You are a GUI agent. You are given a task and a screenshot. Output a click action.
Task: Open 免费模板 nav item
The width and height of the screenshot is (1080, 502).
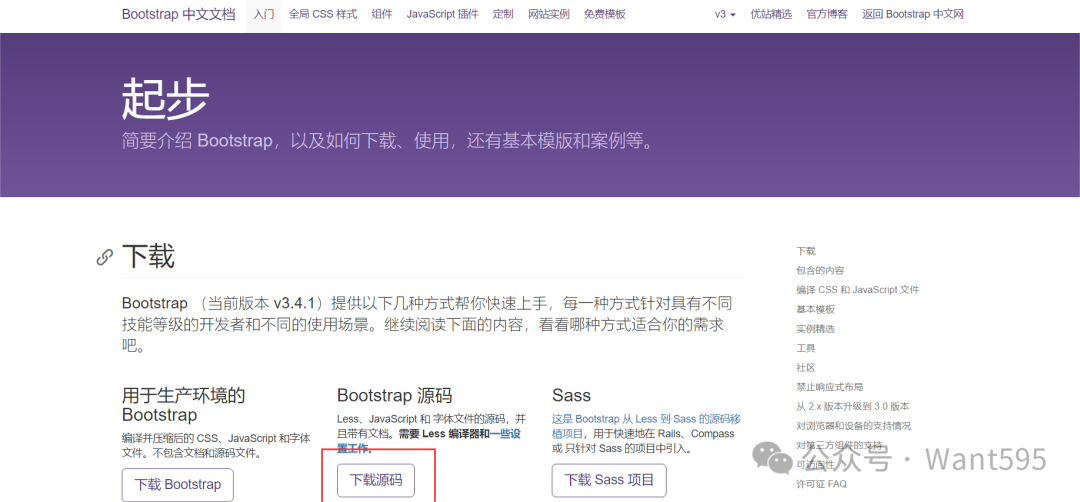605,14
